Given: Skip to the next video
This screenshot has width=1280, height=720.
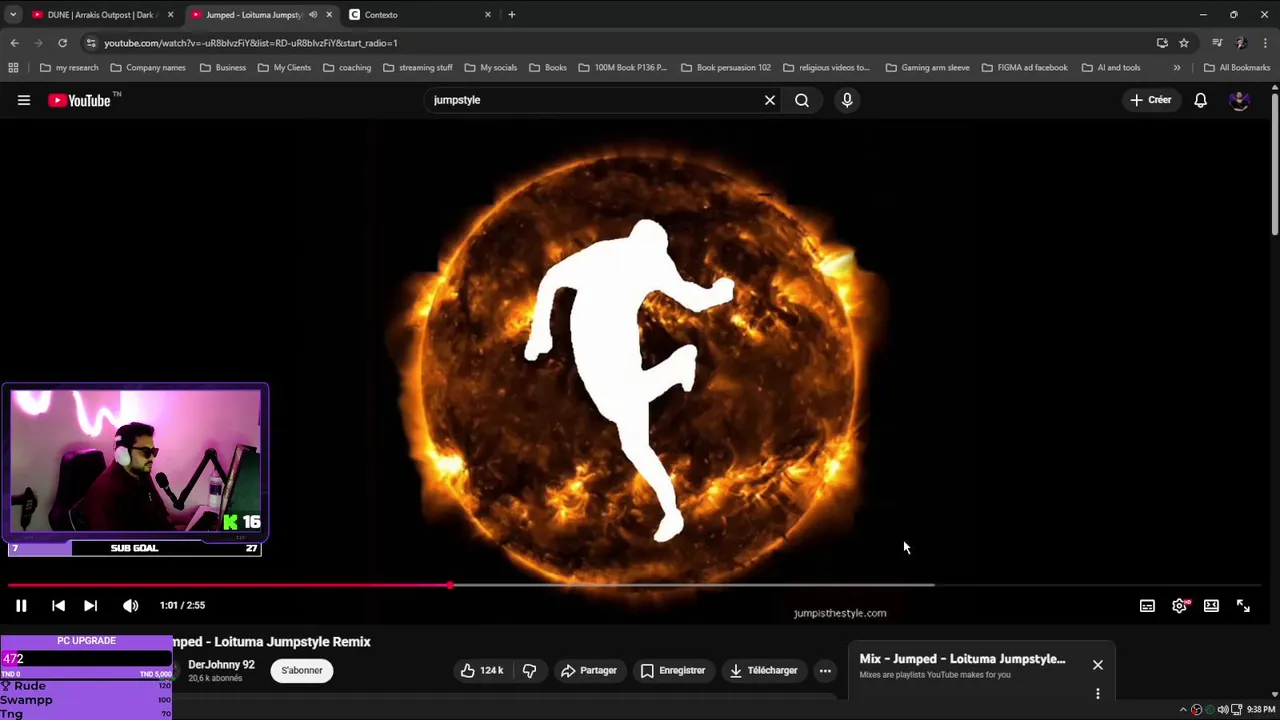Looking at the screenshot, I should tap(90, 605).
